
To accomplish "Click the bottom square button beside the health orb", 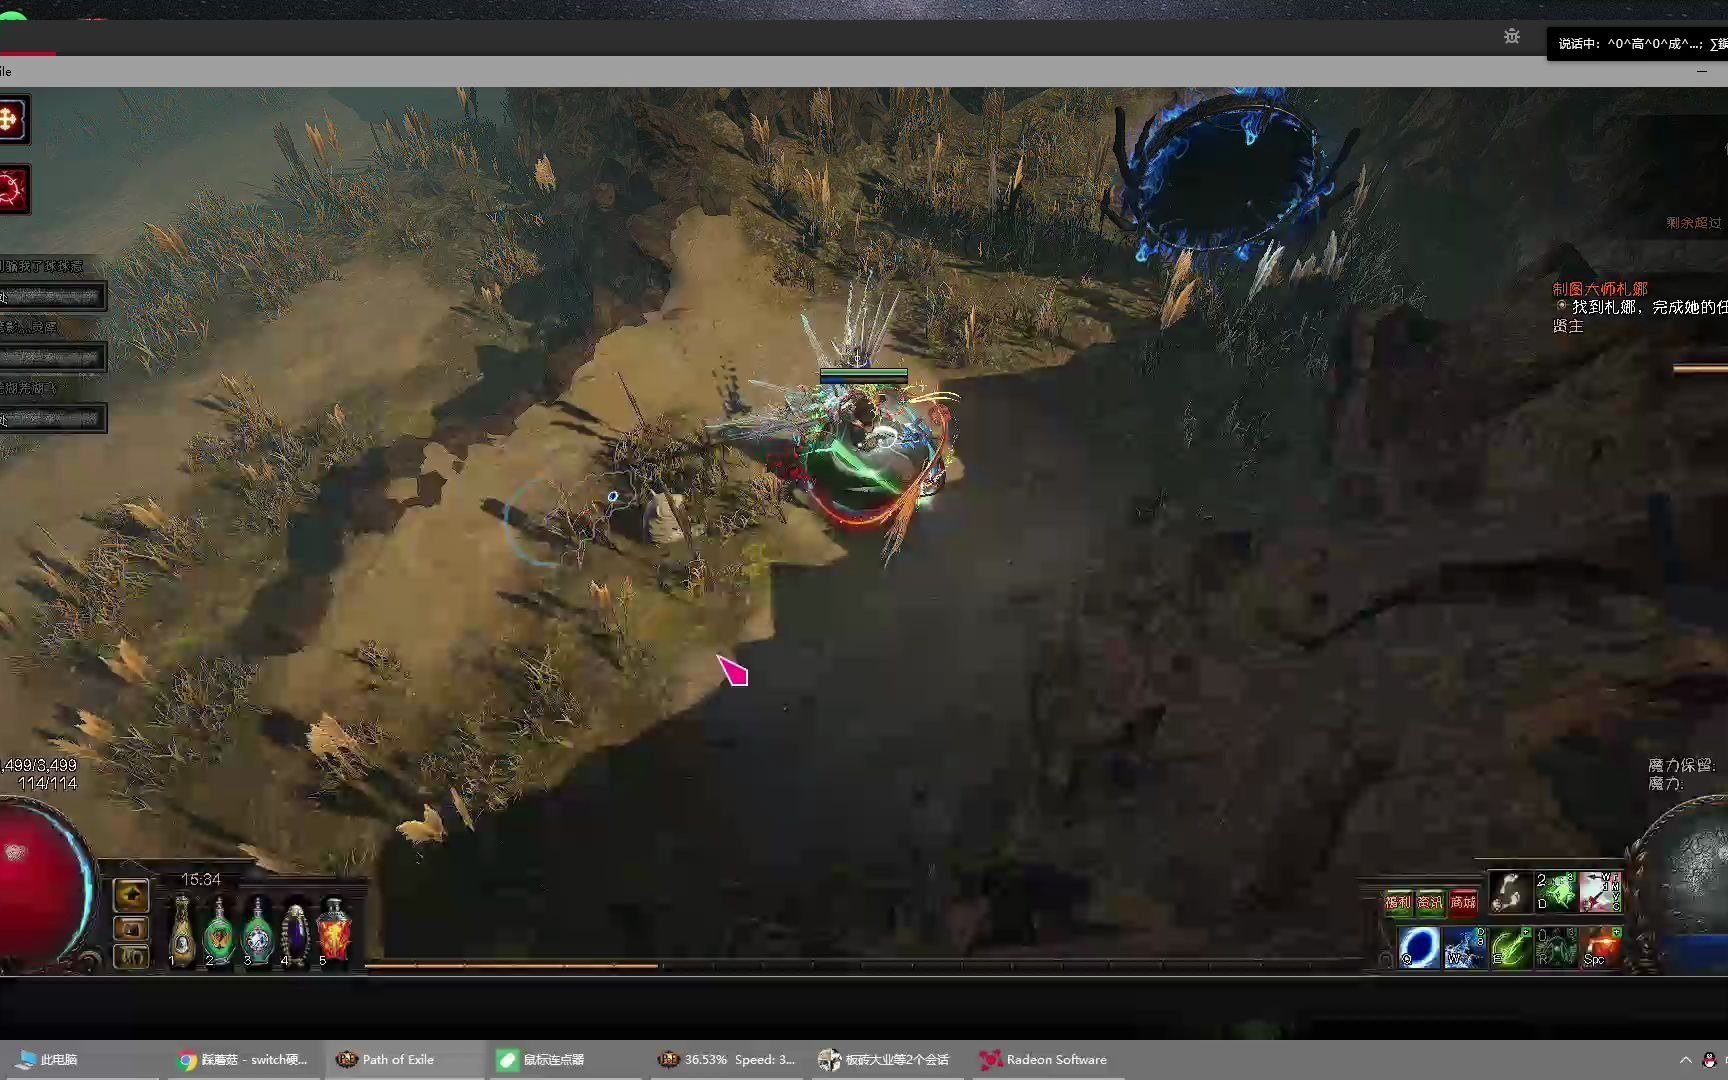I will pos(131,957).
